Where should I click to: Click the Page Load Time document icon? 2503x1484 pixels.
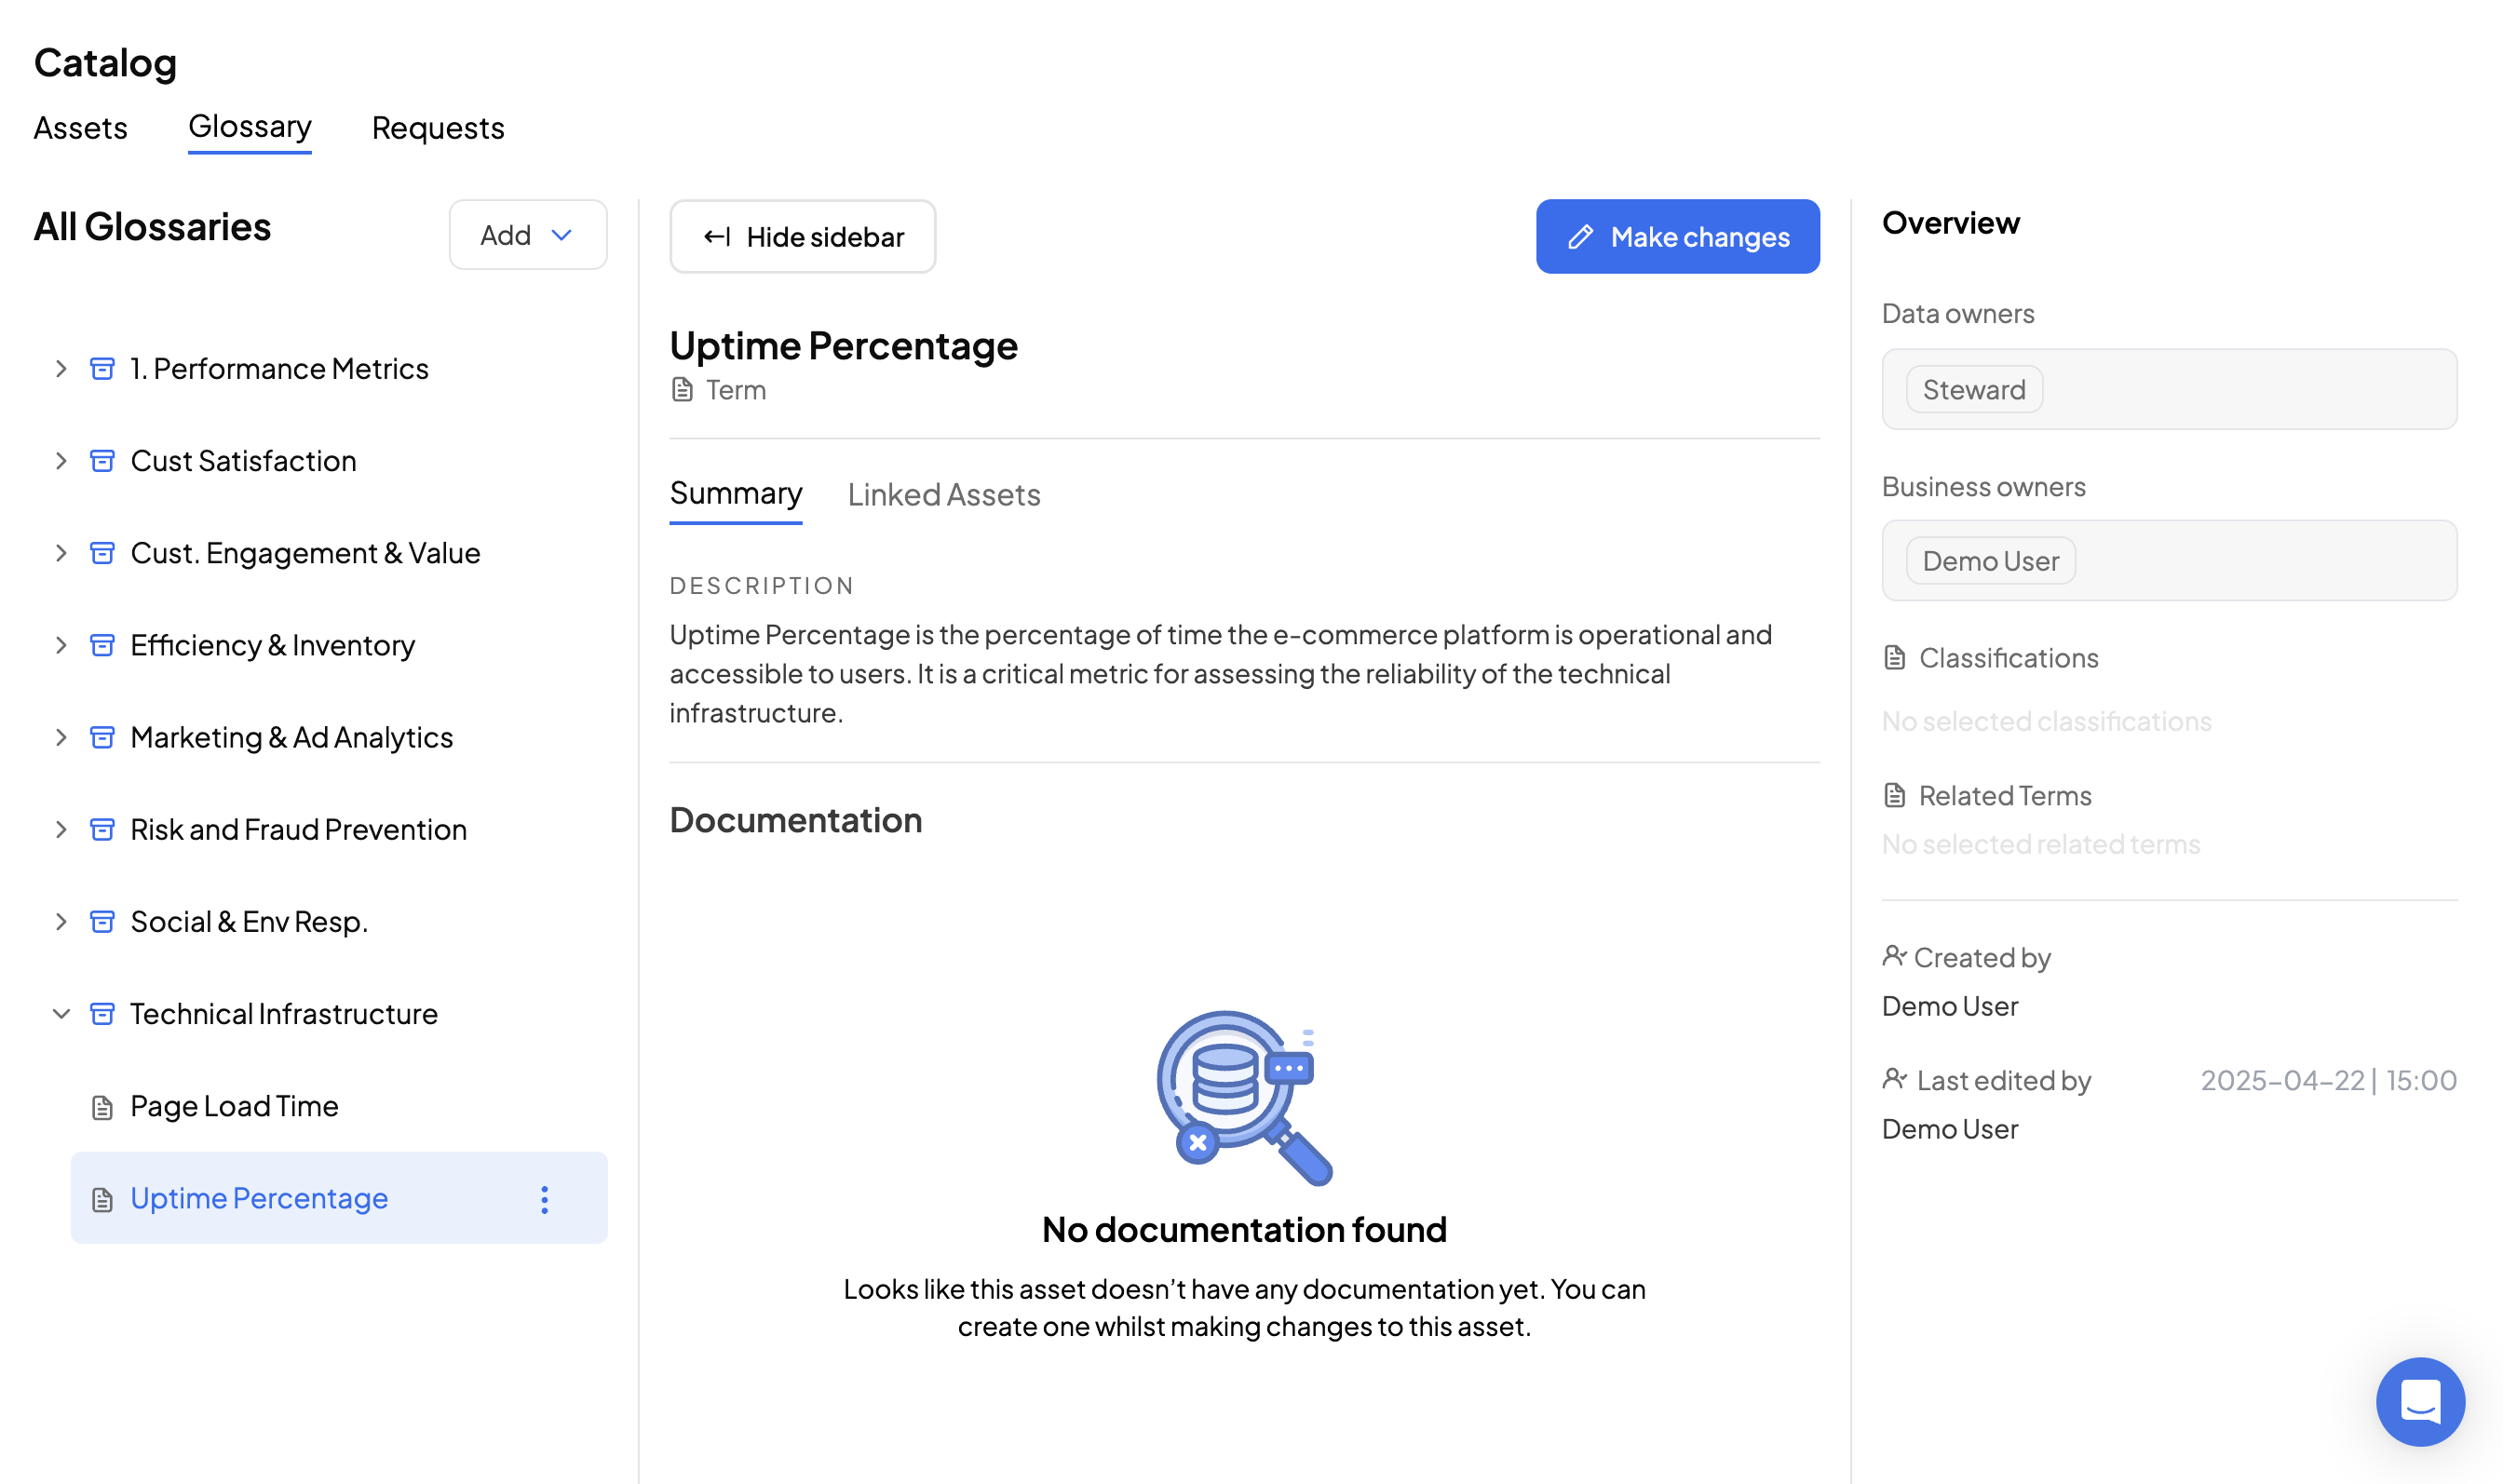pos(102,1107)
